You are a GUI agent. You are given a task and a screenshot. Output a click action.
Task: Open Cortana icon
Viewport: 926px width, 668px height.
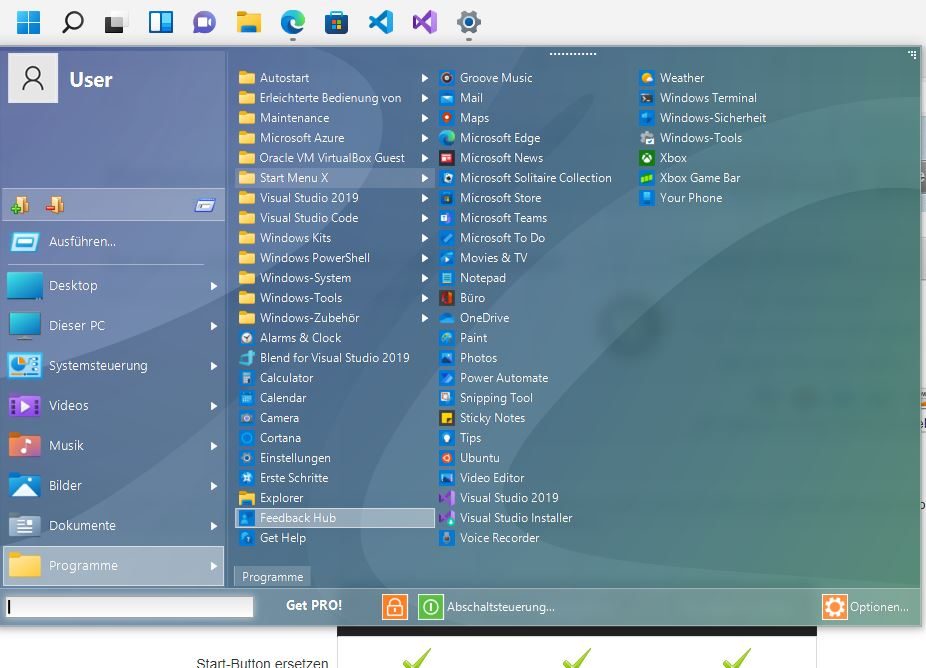click(247, 438)
